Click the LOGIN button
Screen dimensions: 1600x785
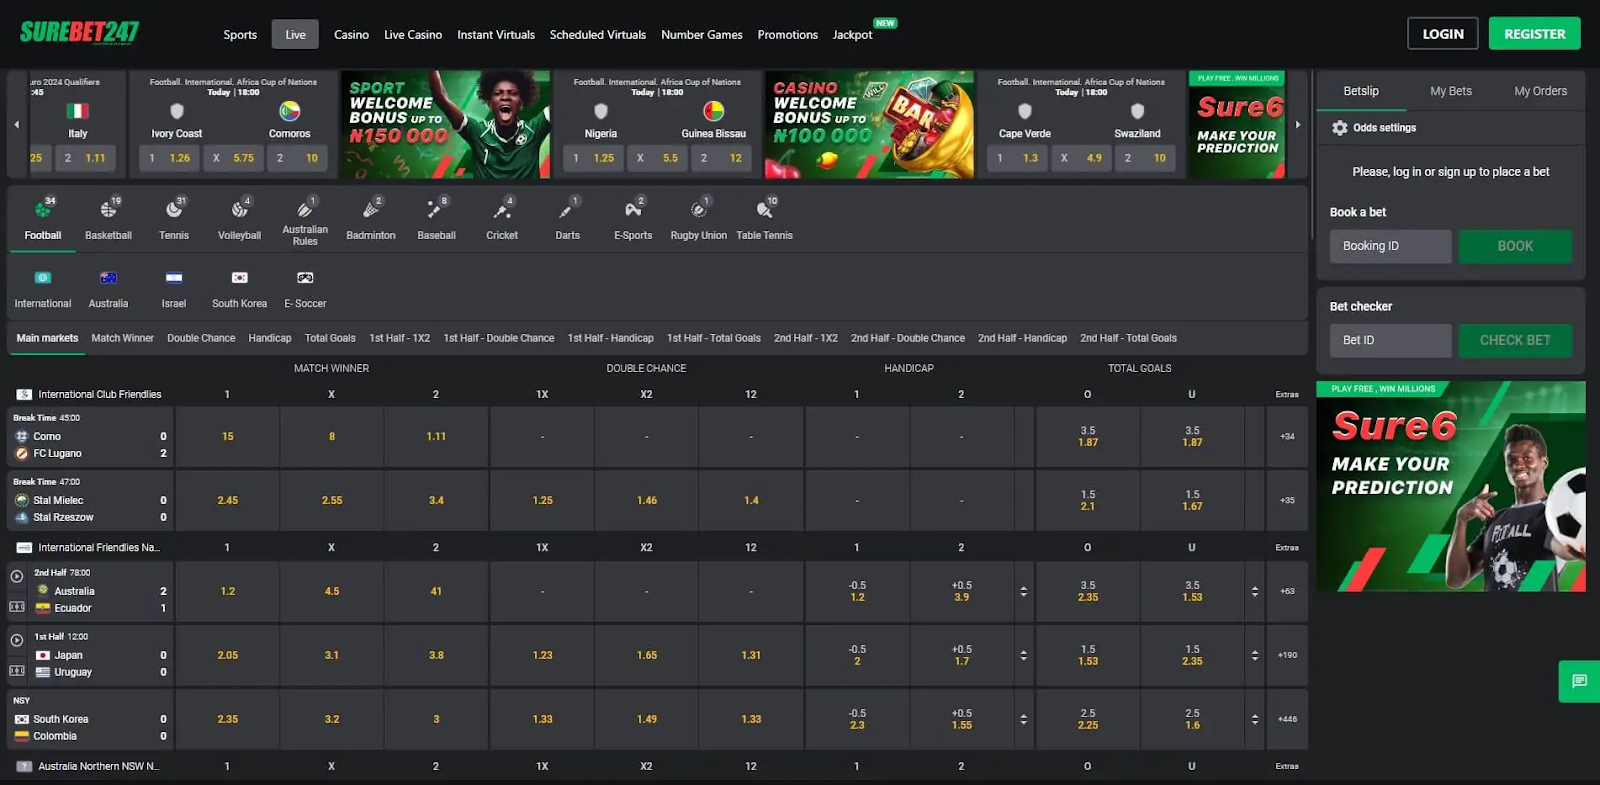[1443, 34]
